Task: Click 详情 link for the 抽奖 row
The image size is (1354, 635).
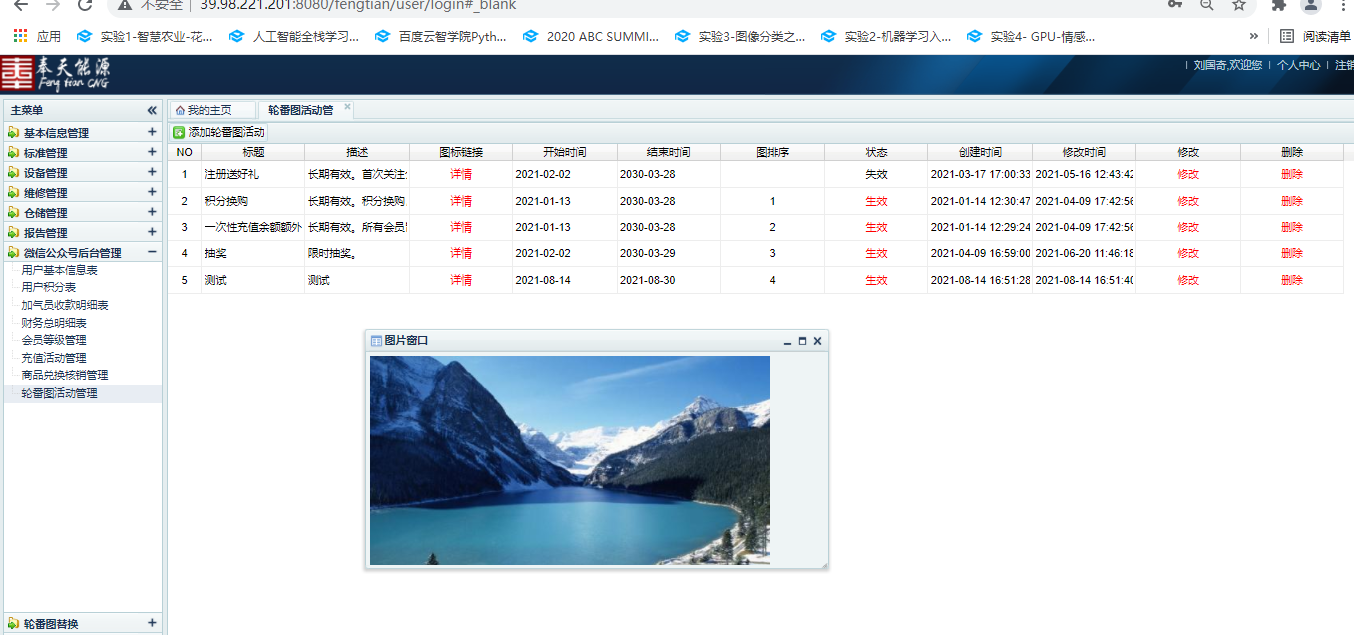Action: click(461, 254)
